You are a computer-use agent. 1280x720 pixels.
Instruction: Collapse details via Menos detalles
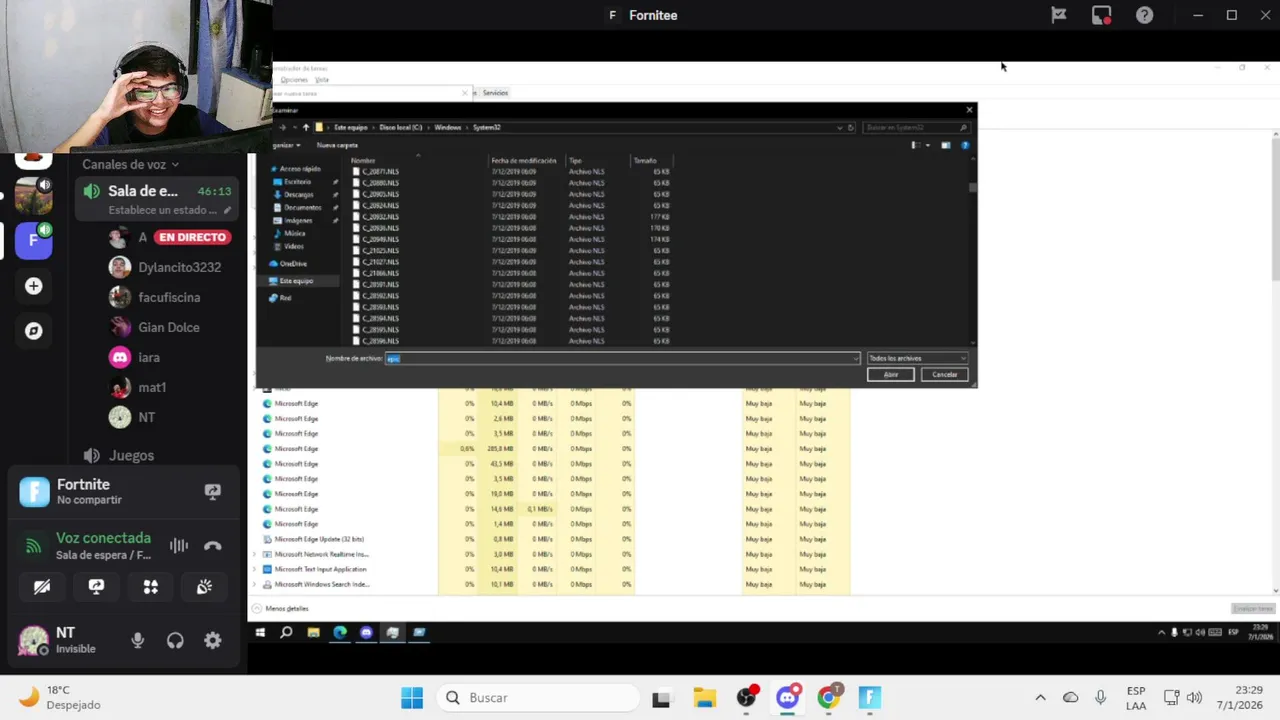[x=281, y=608]
